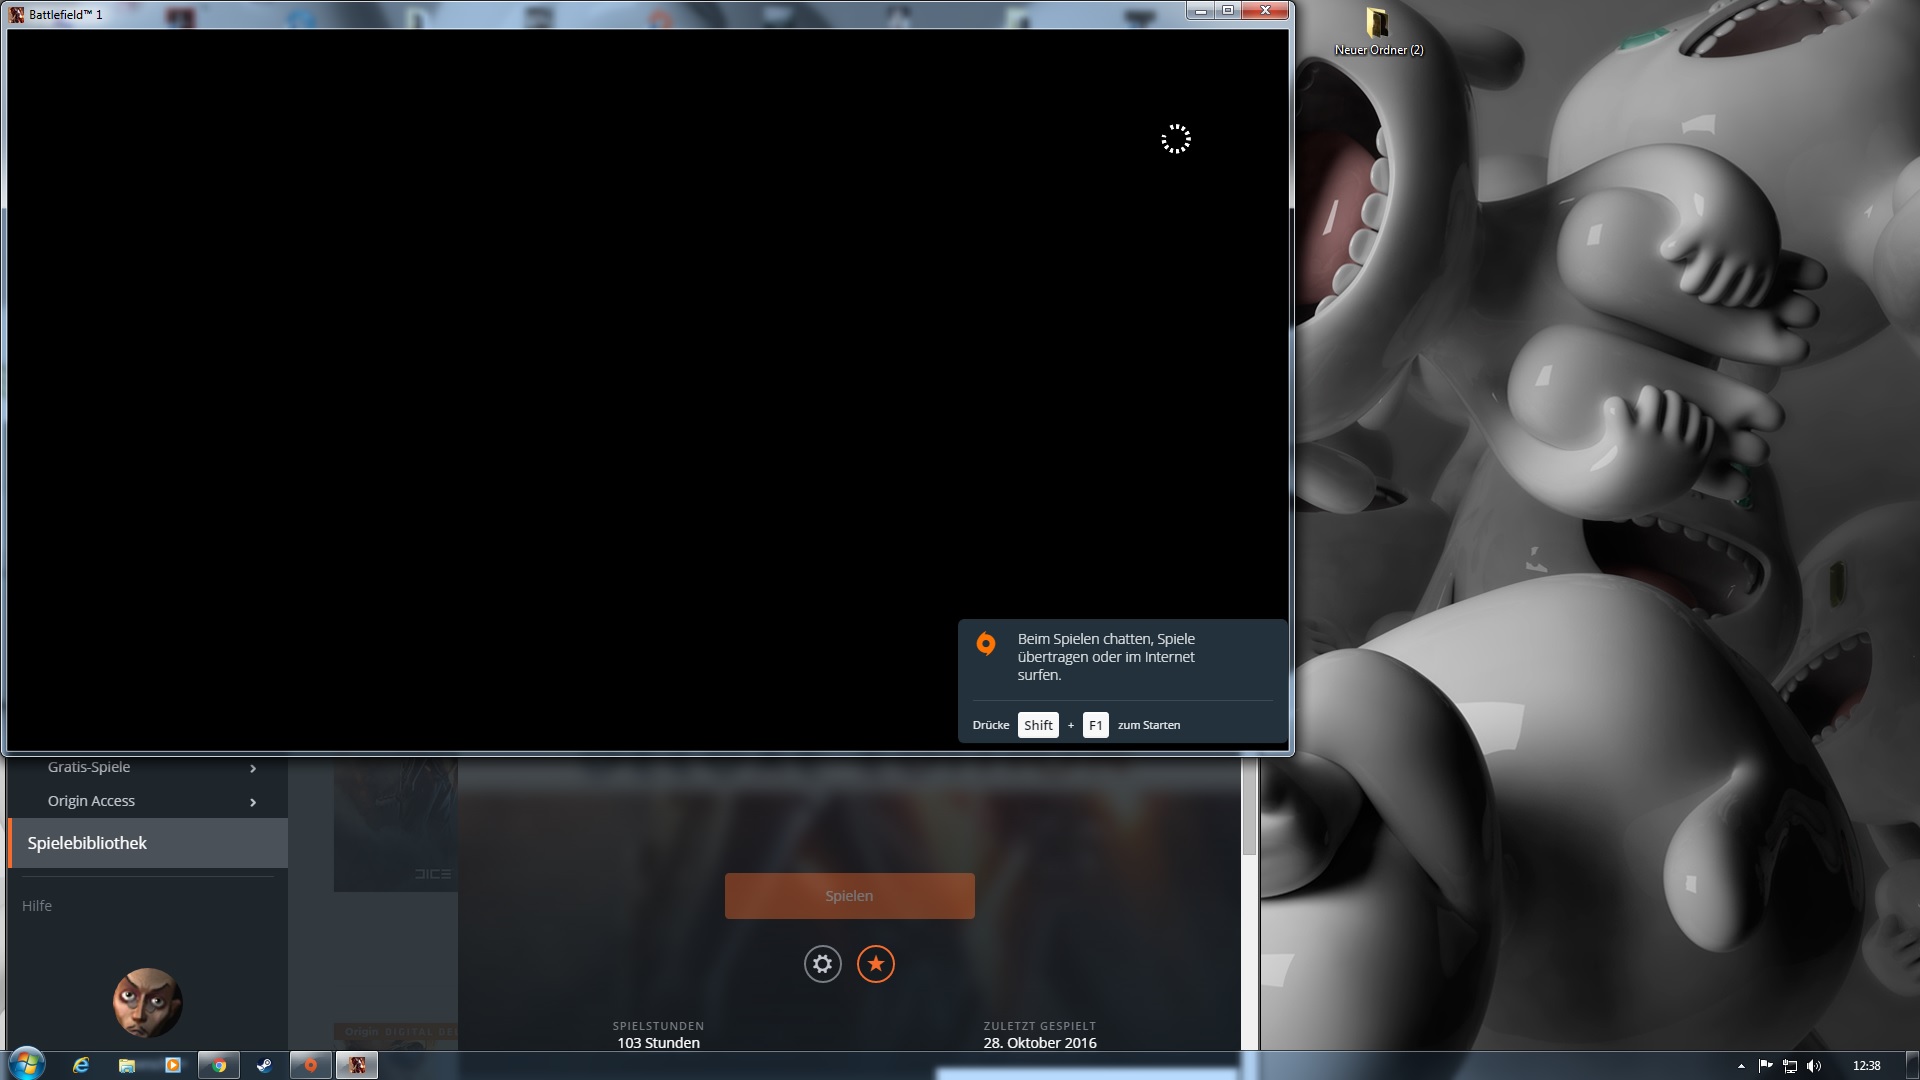This screenshot has height=1080, width=1920.
Task: Open the 'Neuer Ordner (2)' desktop folder
Action: pyautogui.click(x=1378, y=31)
